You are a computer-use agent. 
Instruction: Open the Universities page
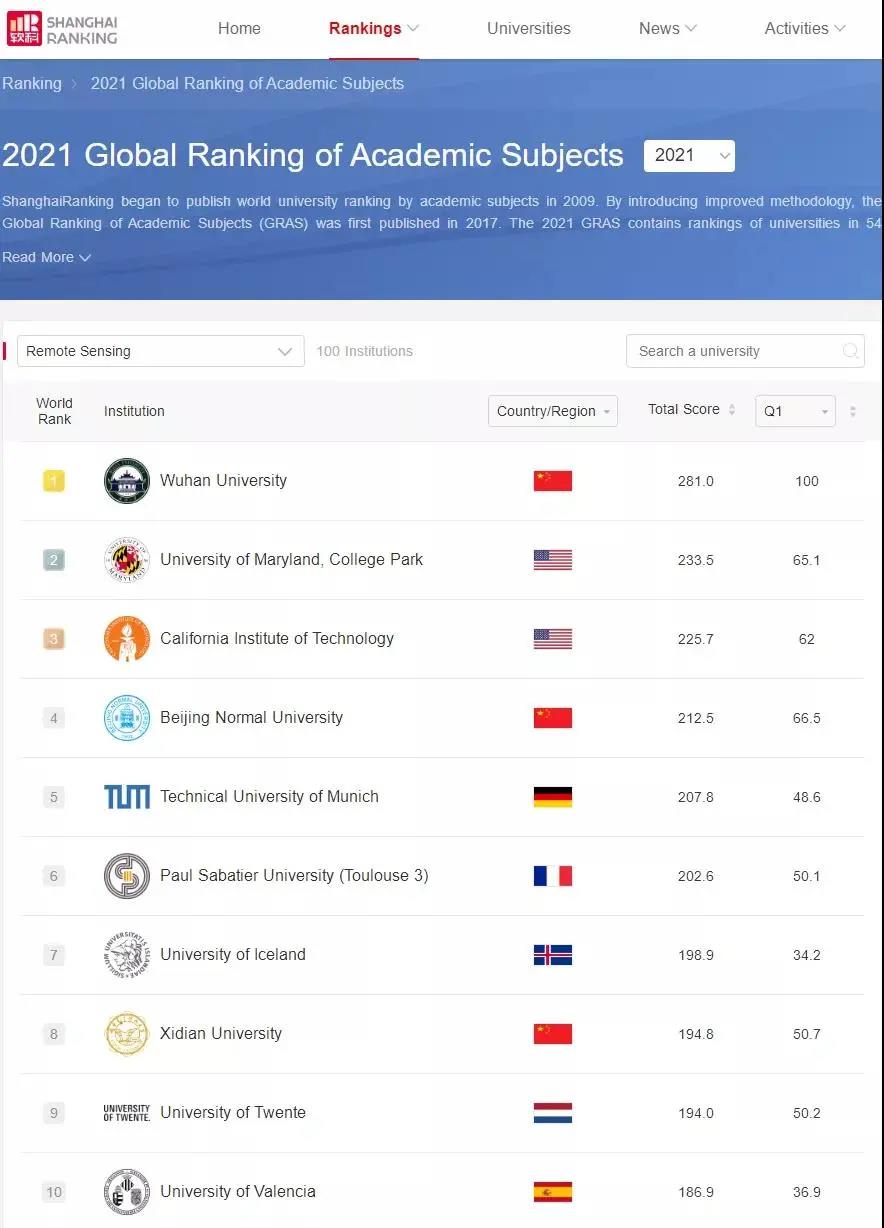click(529, 28)
